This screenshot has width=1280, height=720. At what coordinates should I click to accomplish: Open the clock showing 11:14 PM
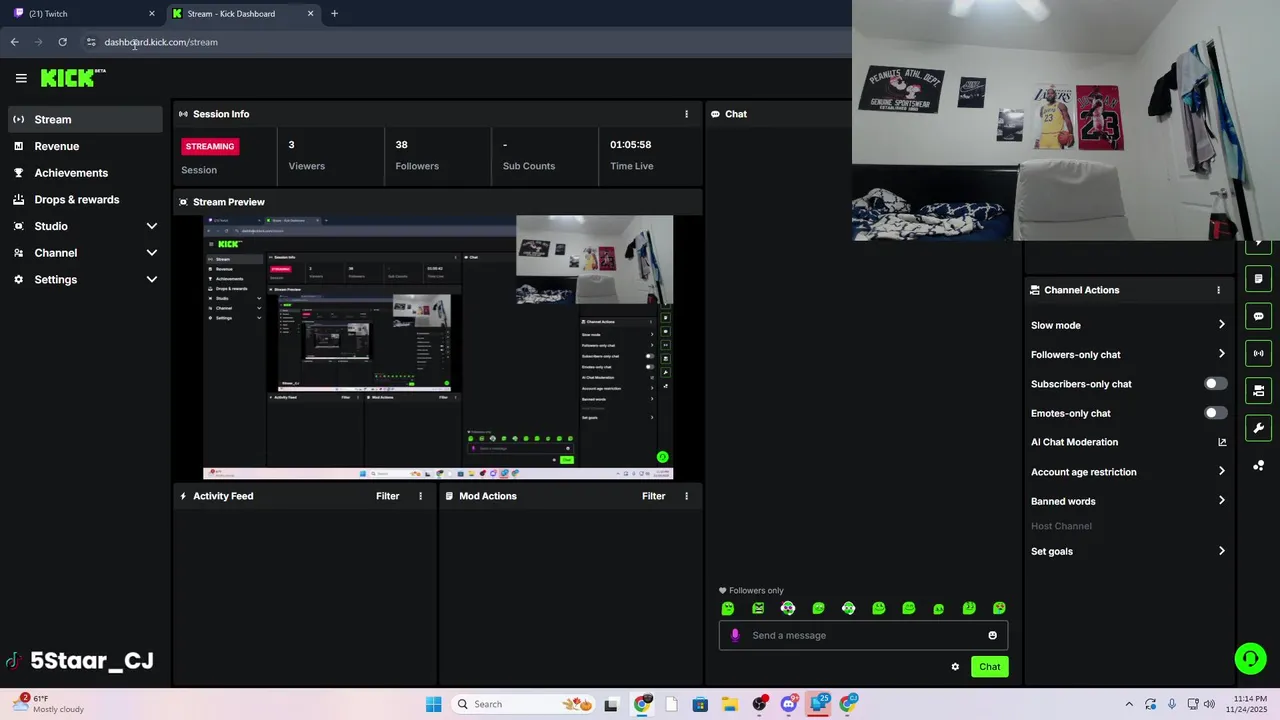tap(1247, 704)
